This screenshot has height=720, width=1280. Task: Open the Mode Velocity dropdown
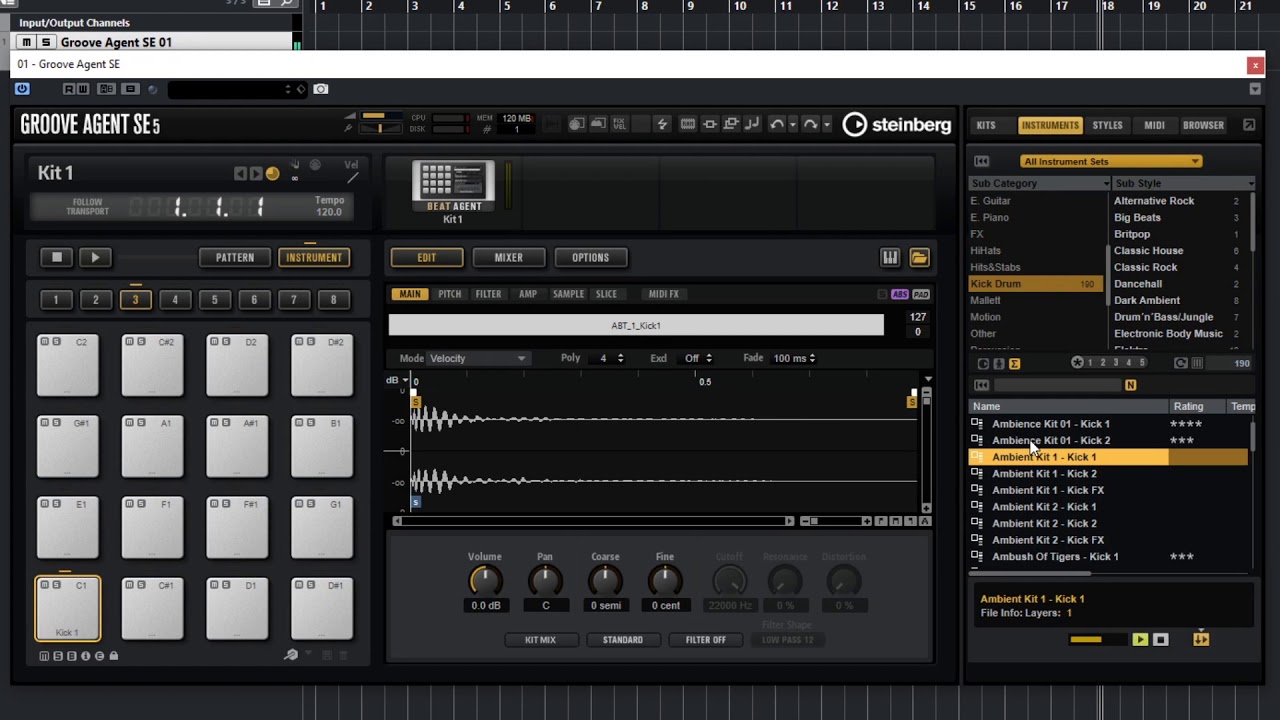pos(478,358)
